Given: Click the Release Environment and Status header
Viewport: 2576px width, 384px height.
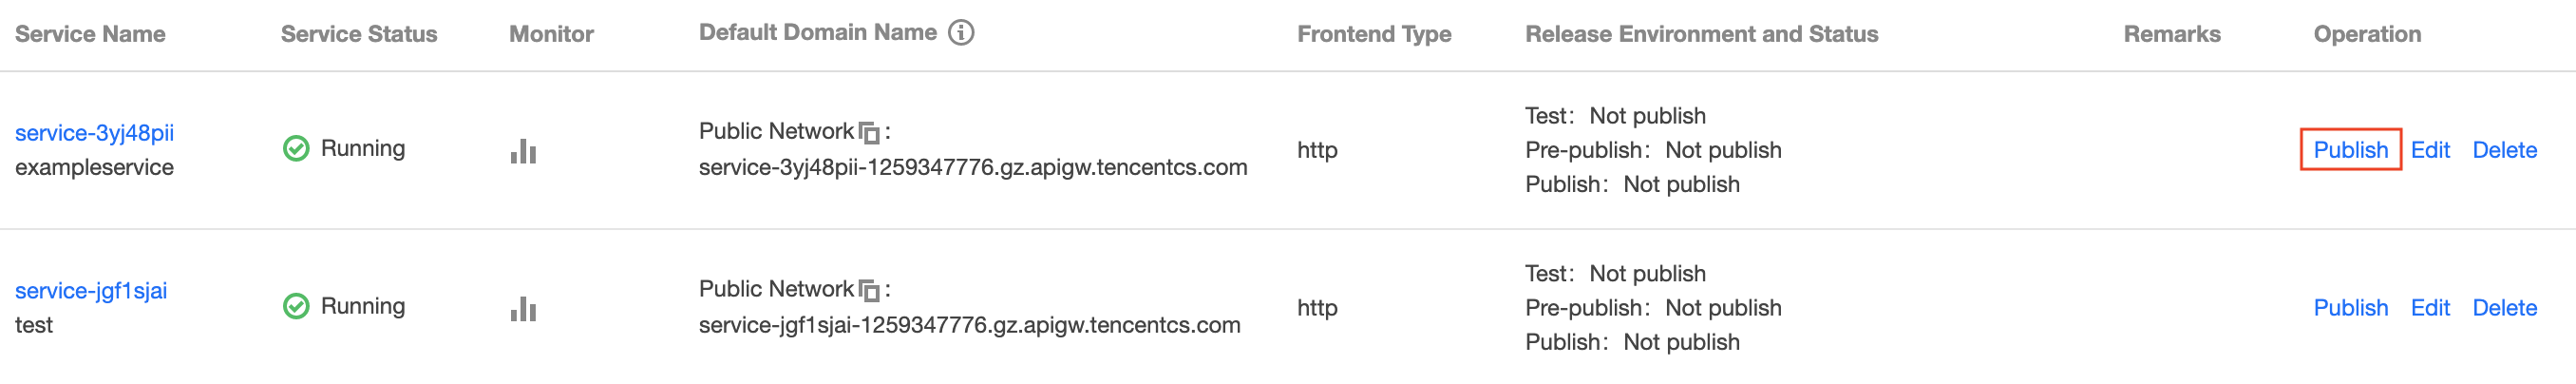Looking at the screenshot, I should pyautogui.click(x=1701, y=34).
